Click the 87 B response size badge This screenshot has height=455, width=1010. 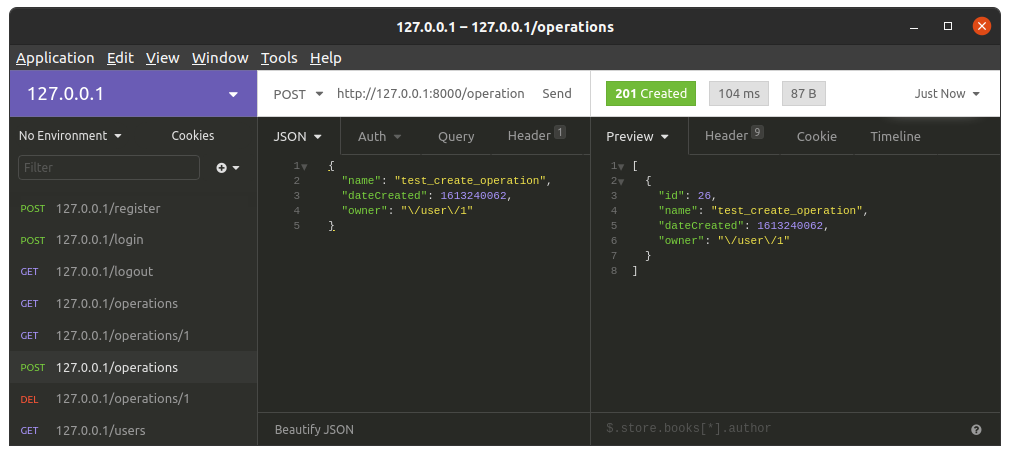pyautogui.click(x=803, y=94)
